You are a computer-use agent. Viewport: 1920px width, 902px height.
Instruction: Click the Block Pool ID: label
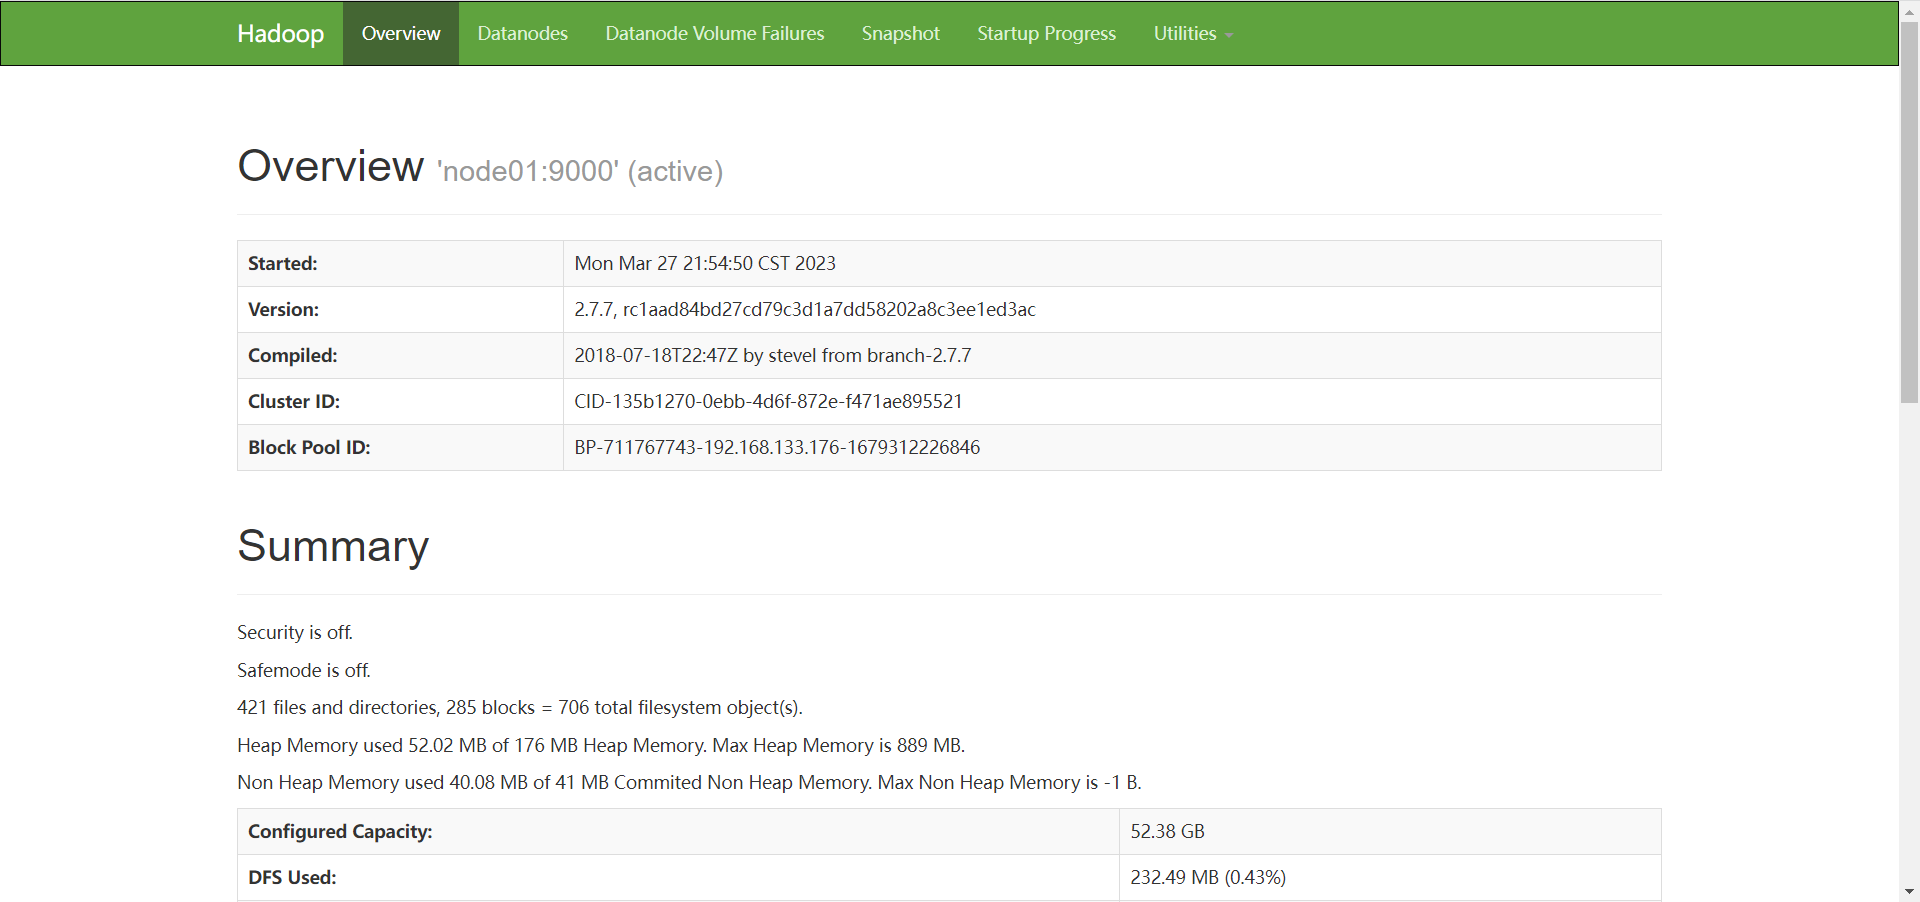pos(309,448)
